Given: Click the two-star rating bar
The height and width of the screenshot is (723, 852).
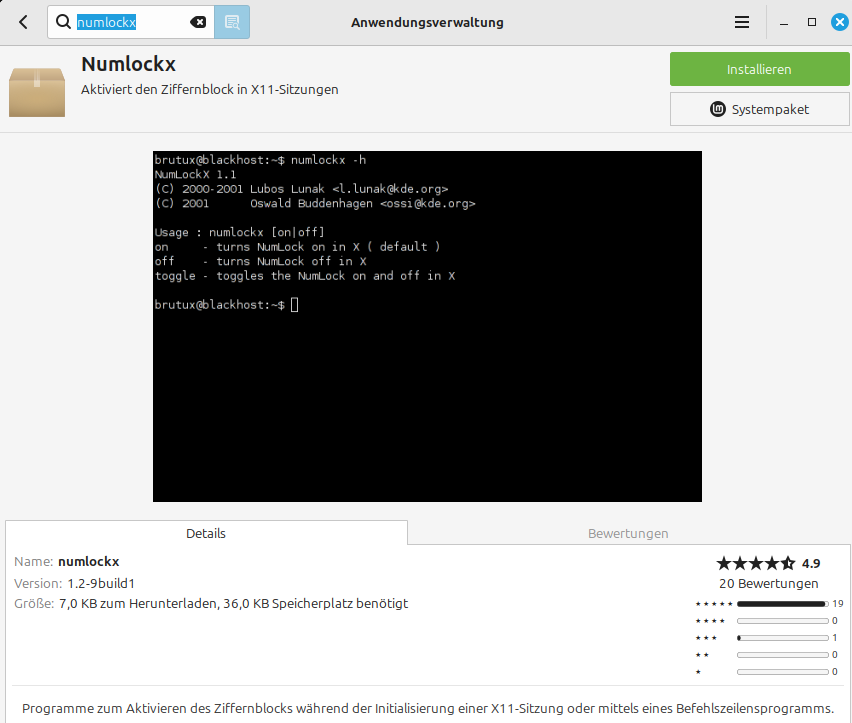Looking at the screenshot, I should coord(782,655).
